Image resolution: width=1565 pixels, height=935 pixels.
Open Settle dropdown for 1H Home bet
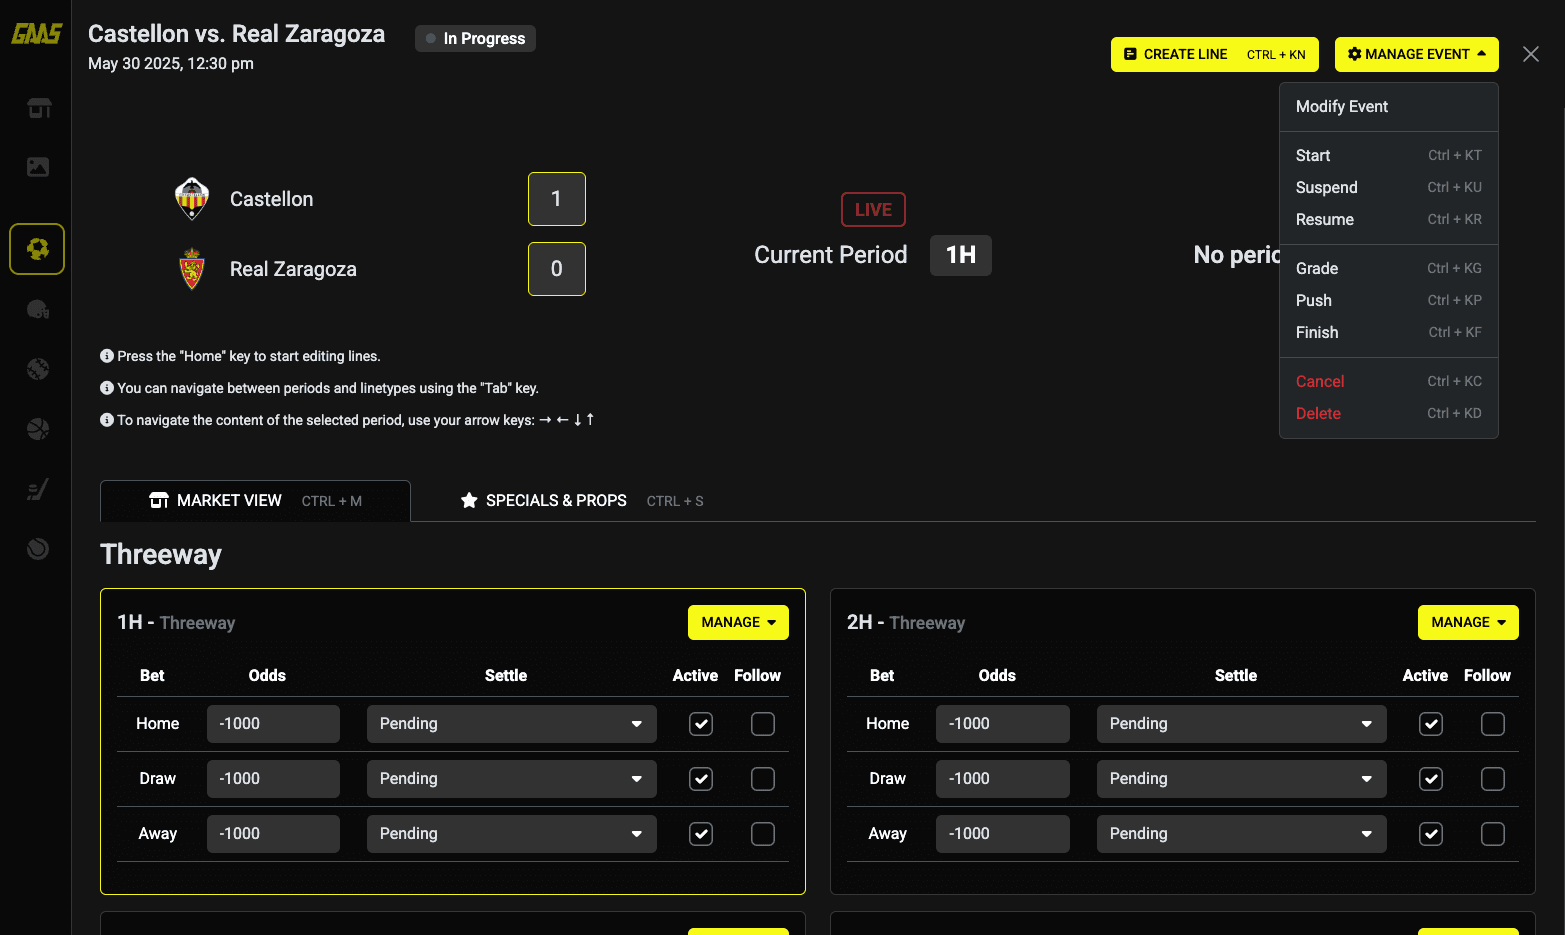(x=511, y=724)
